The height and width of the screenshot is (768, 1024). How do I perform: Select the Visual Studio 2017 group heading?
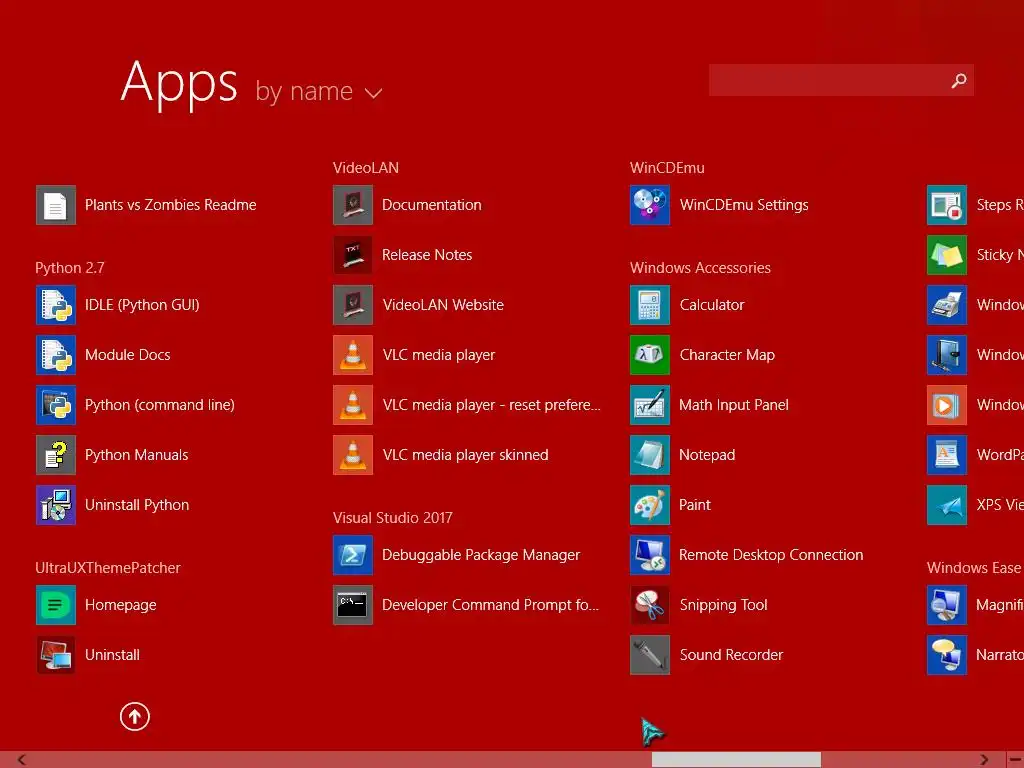coord(392,518)
